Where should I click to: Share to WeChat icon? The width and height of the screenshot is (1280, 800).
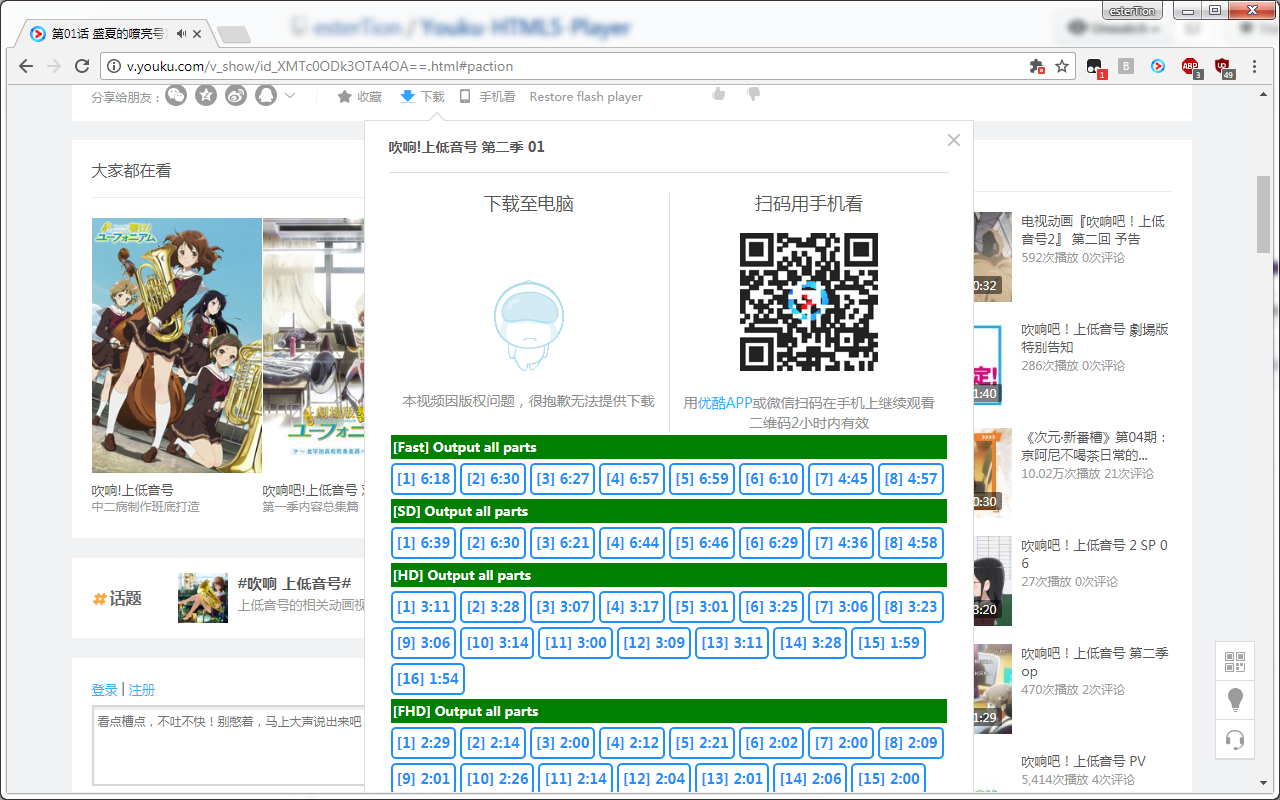176,96
